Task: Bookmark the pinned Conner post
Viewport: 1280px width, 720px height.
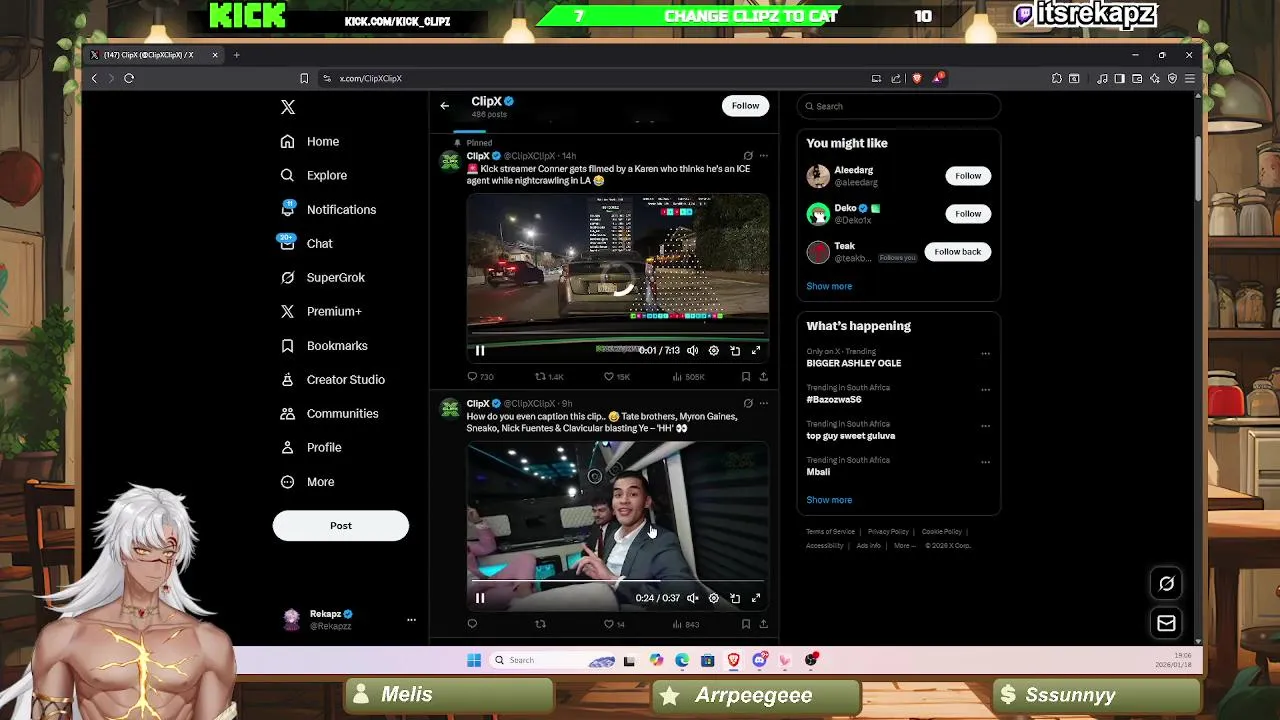Action: 746,377
